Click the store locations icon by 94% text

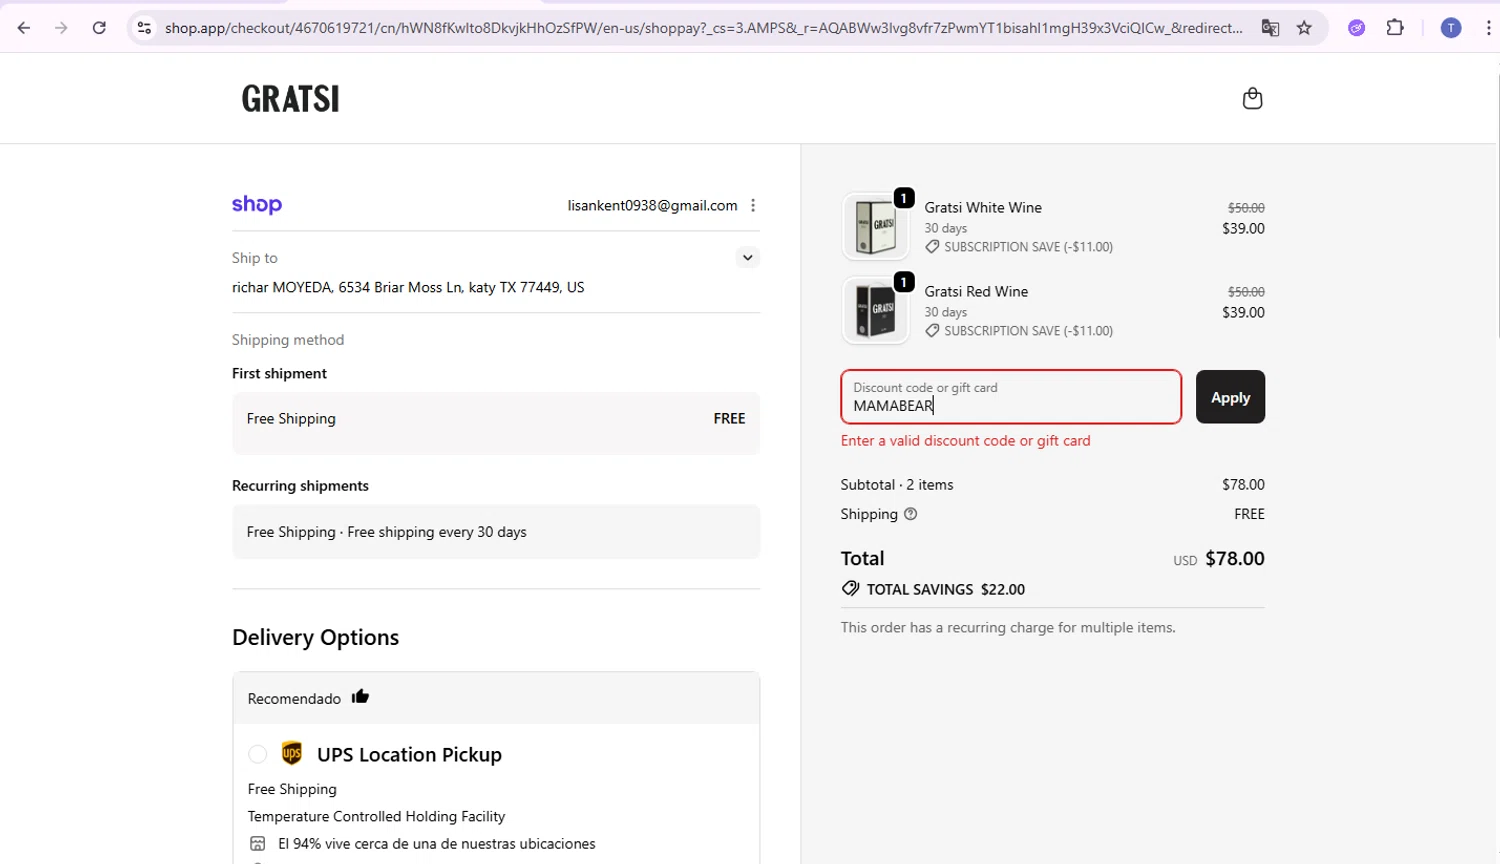[257, 844]
